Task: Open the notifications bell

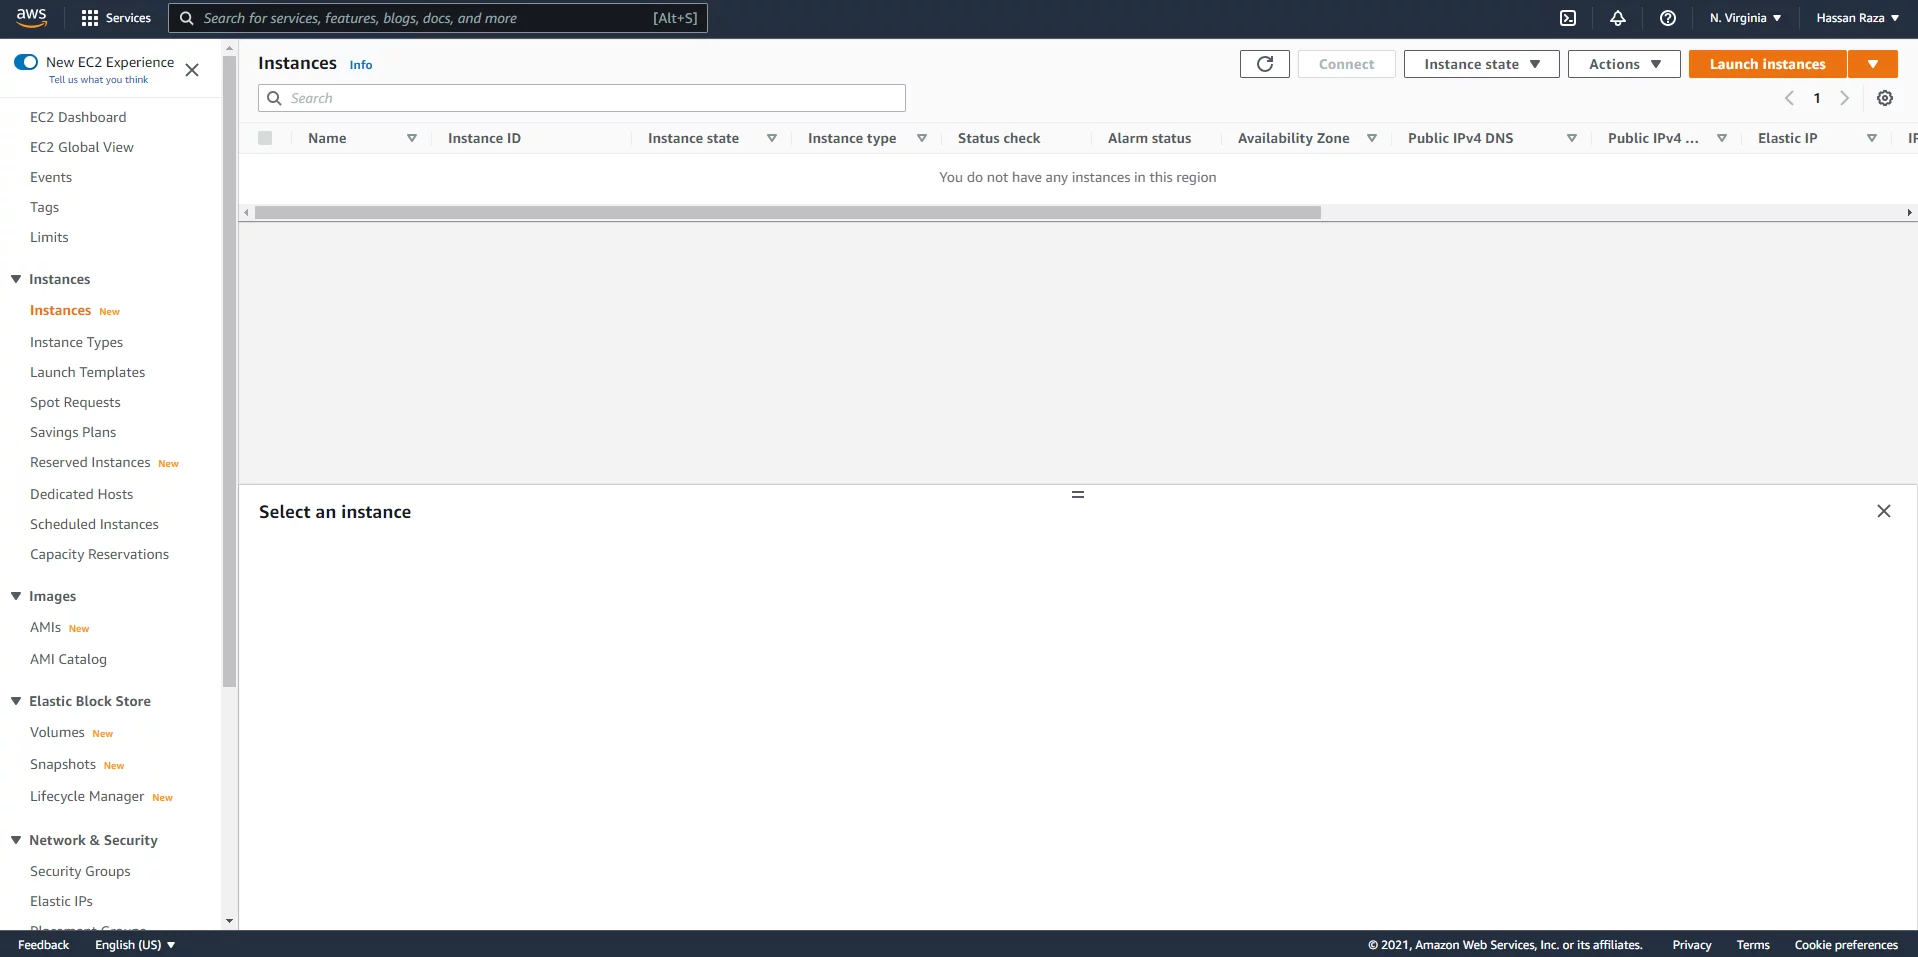Action: pos(1618,18)
